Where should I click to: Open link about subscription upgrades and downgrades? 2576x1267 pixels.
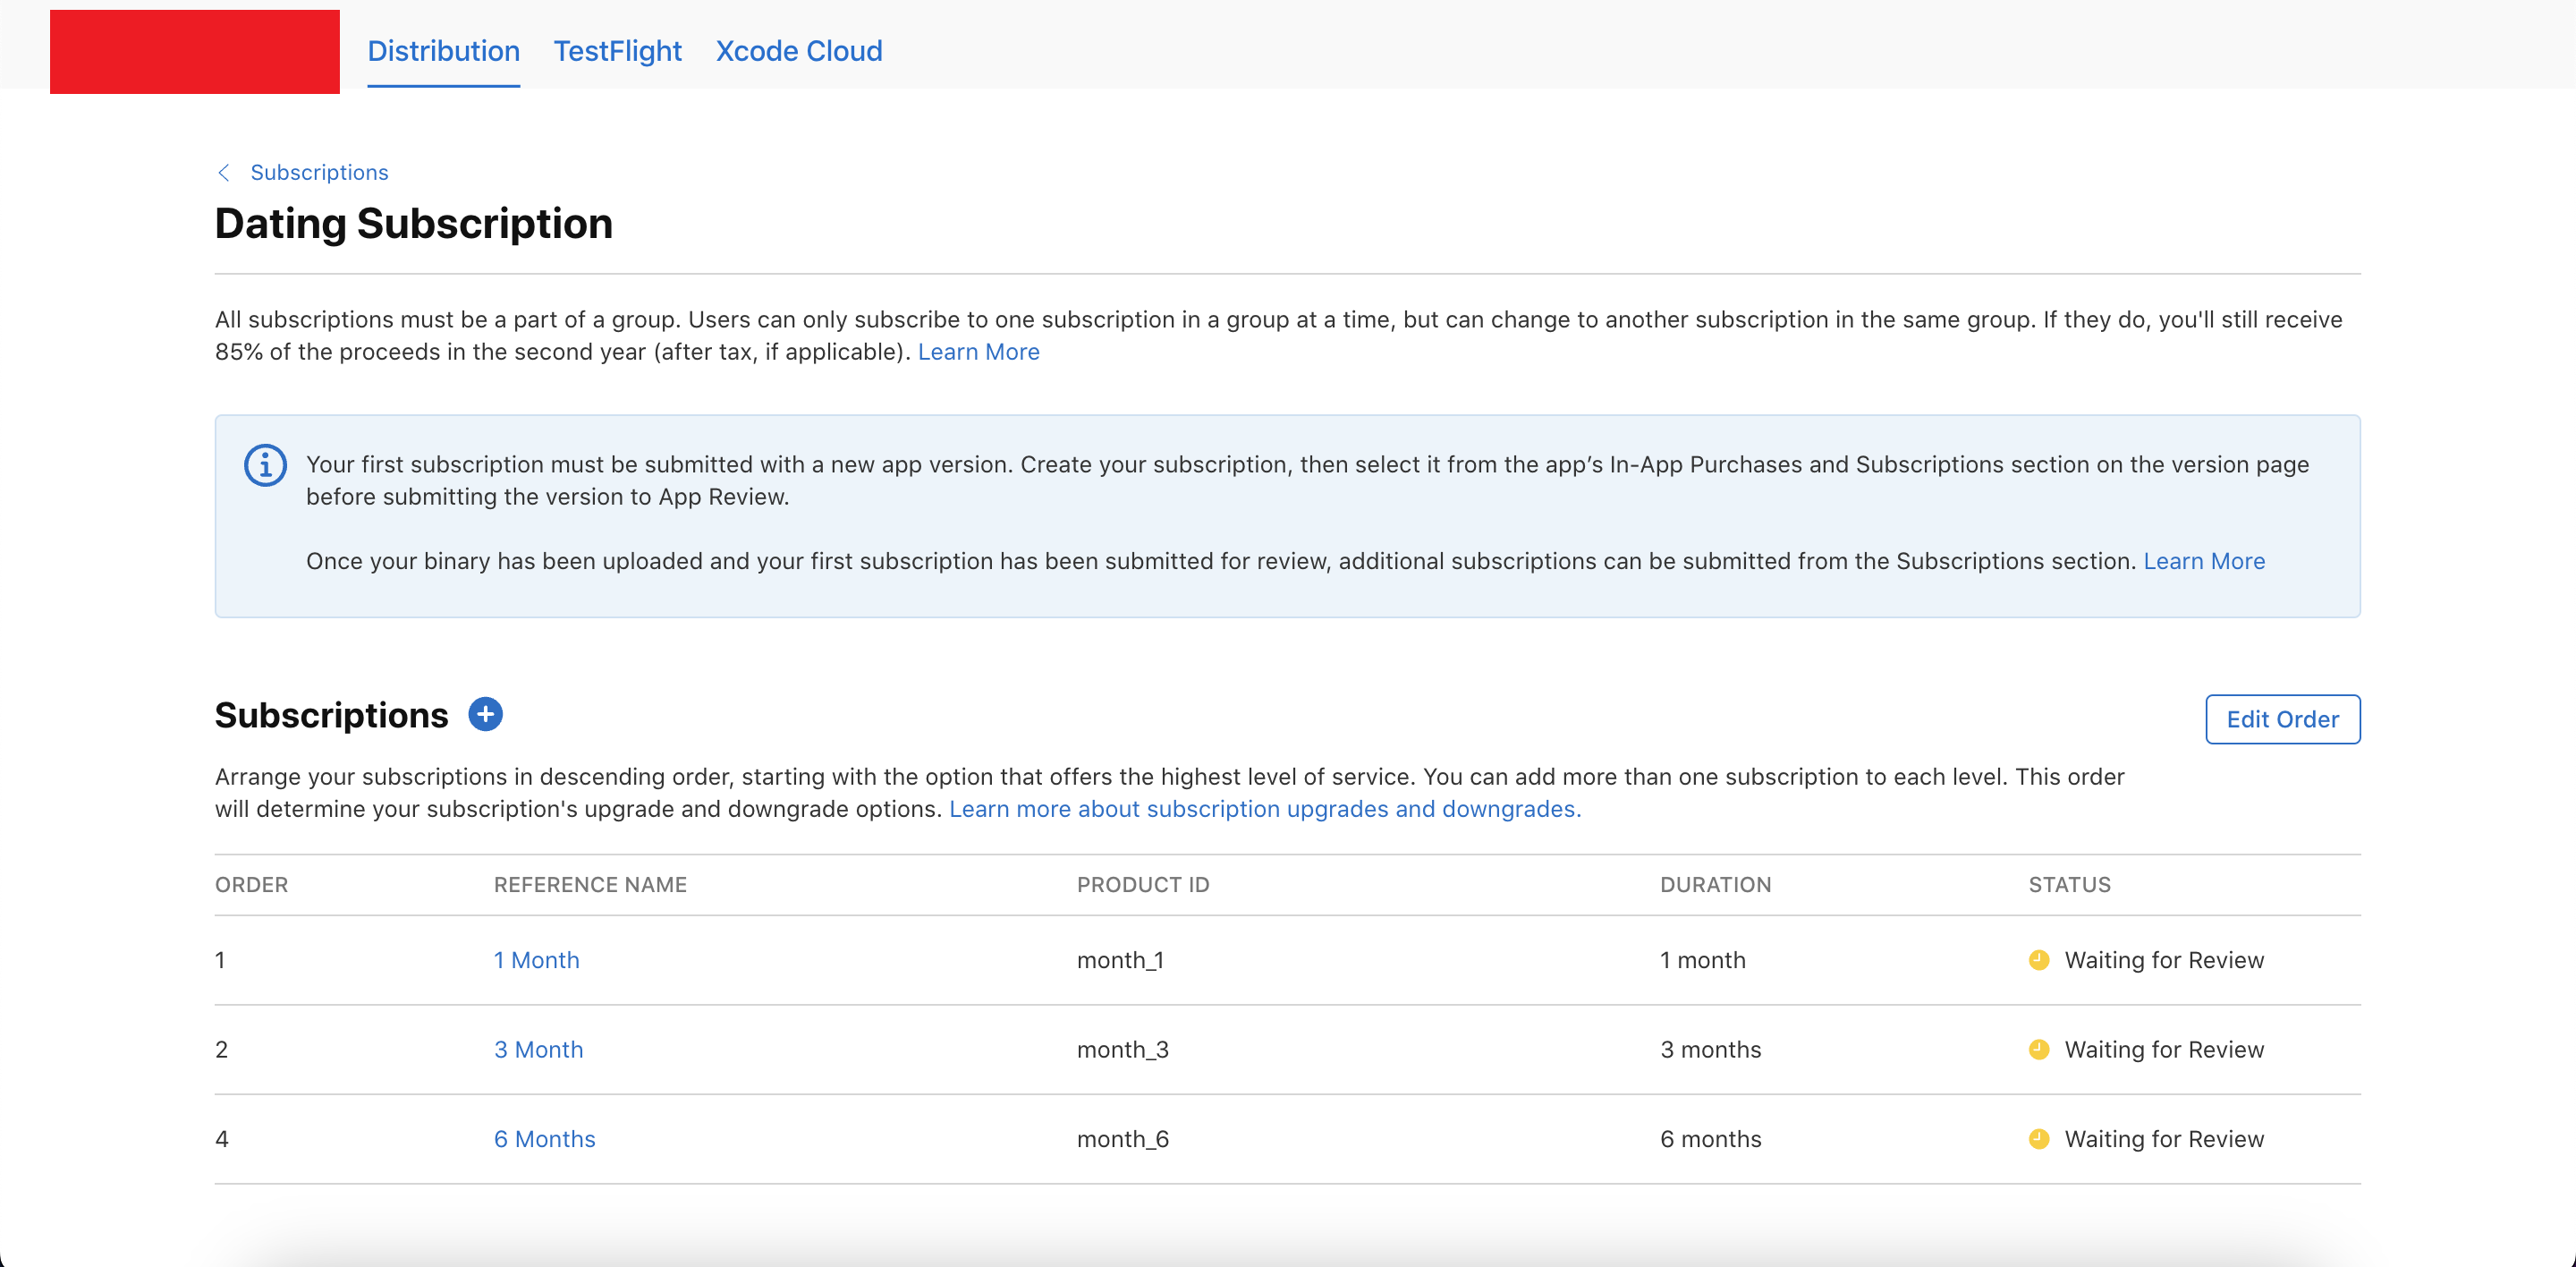1264,809
